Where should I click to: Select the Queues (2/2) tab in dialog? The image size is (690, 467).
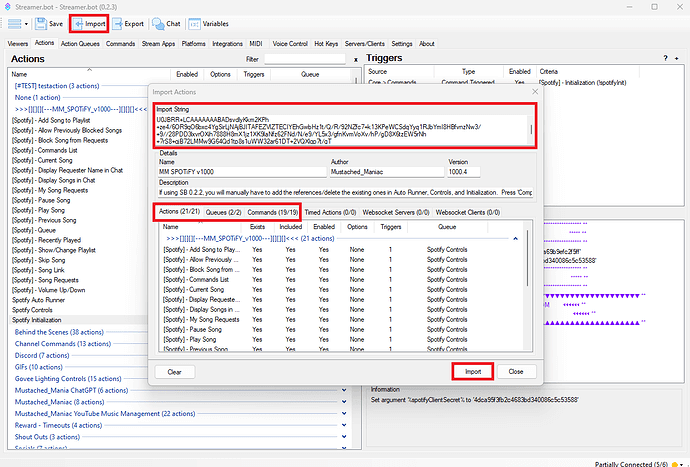coord(221,213)
